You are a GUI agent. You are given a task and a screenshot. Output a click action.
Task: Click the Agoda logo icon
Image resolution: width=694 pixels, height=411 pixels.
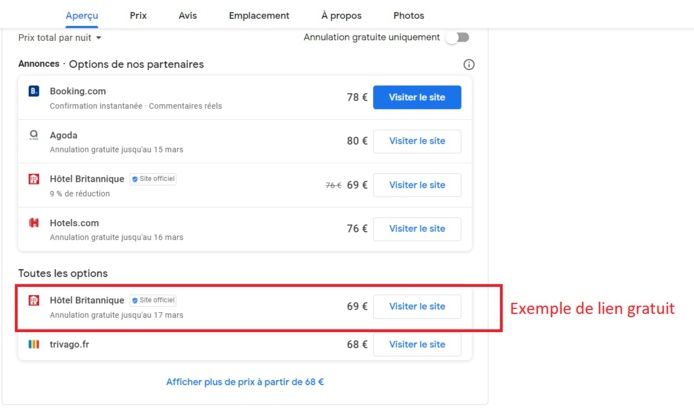coord(34,135)
